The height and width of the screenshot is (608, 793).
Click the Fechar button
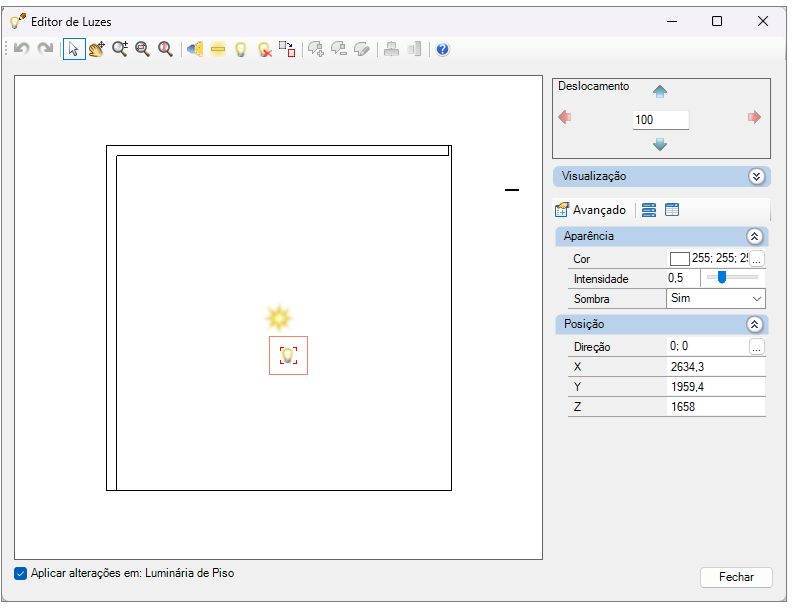[736, 577]
